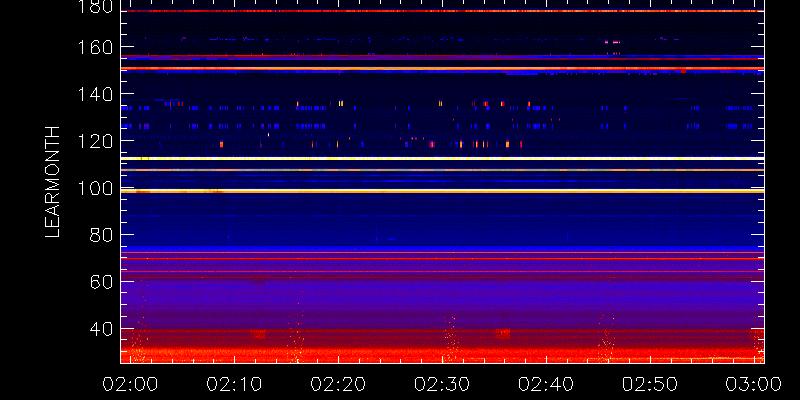Click the 02:00 time axis label
The height and width of the screenshot is (400, 800).
[130, 384]
